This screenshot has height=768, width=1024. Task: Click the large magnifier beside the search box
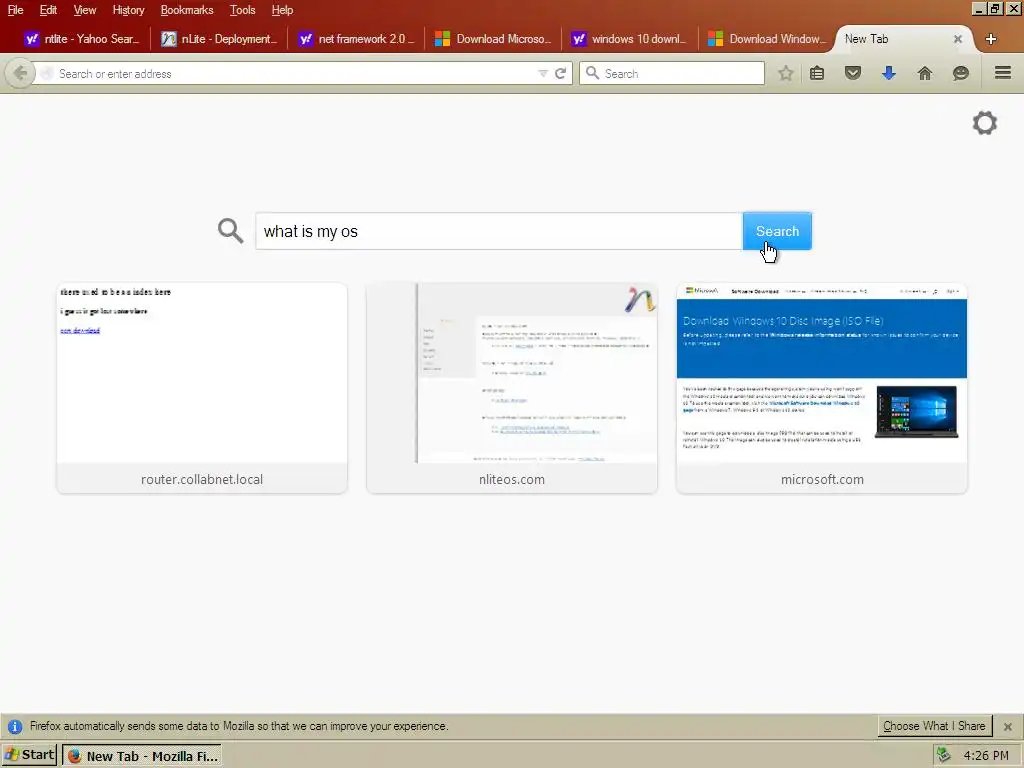tap(230, 231)
